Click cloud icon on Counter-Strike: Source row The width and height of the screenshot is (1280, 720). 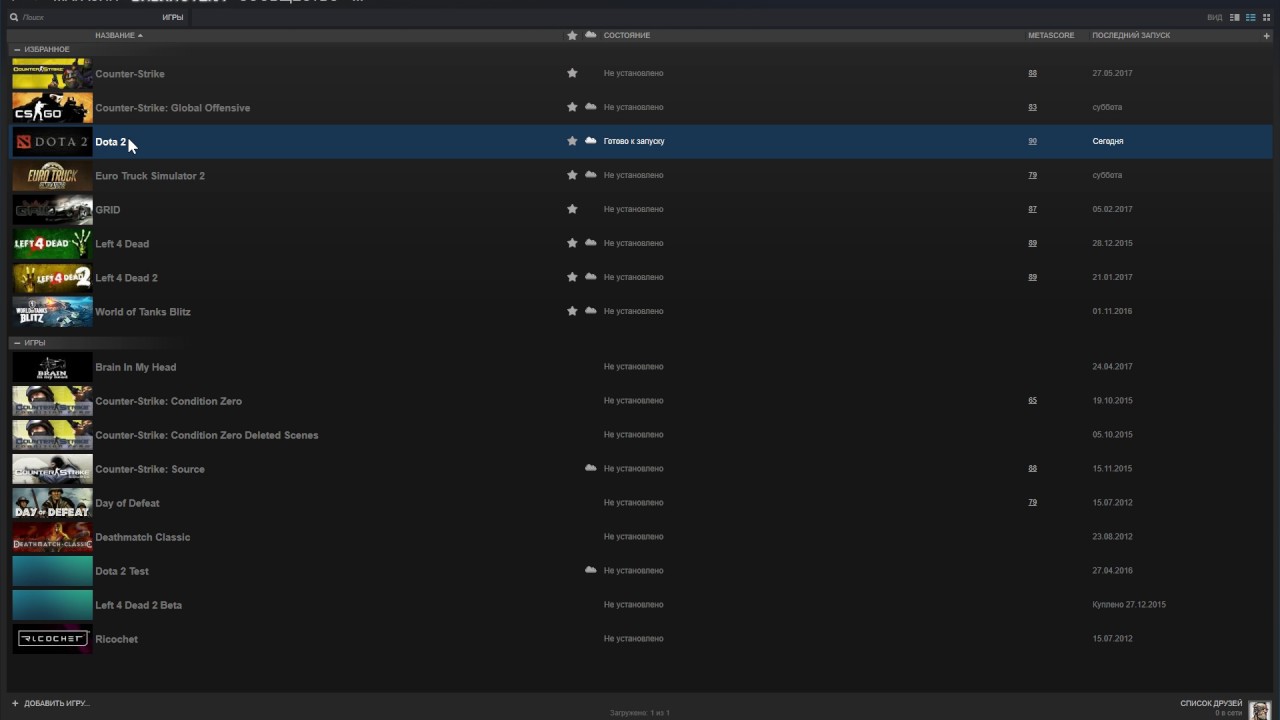point(591,468)
